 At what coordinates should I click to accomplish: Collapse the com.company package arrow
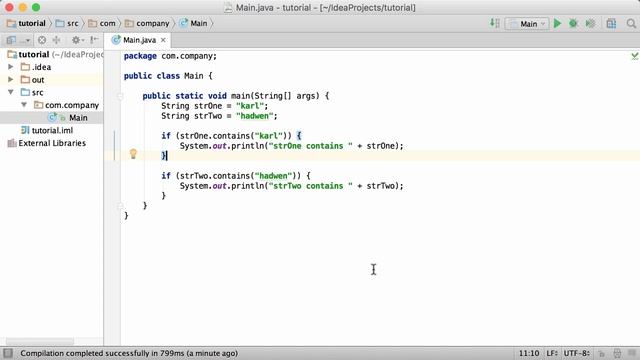(24, 105)
